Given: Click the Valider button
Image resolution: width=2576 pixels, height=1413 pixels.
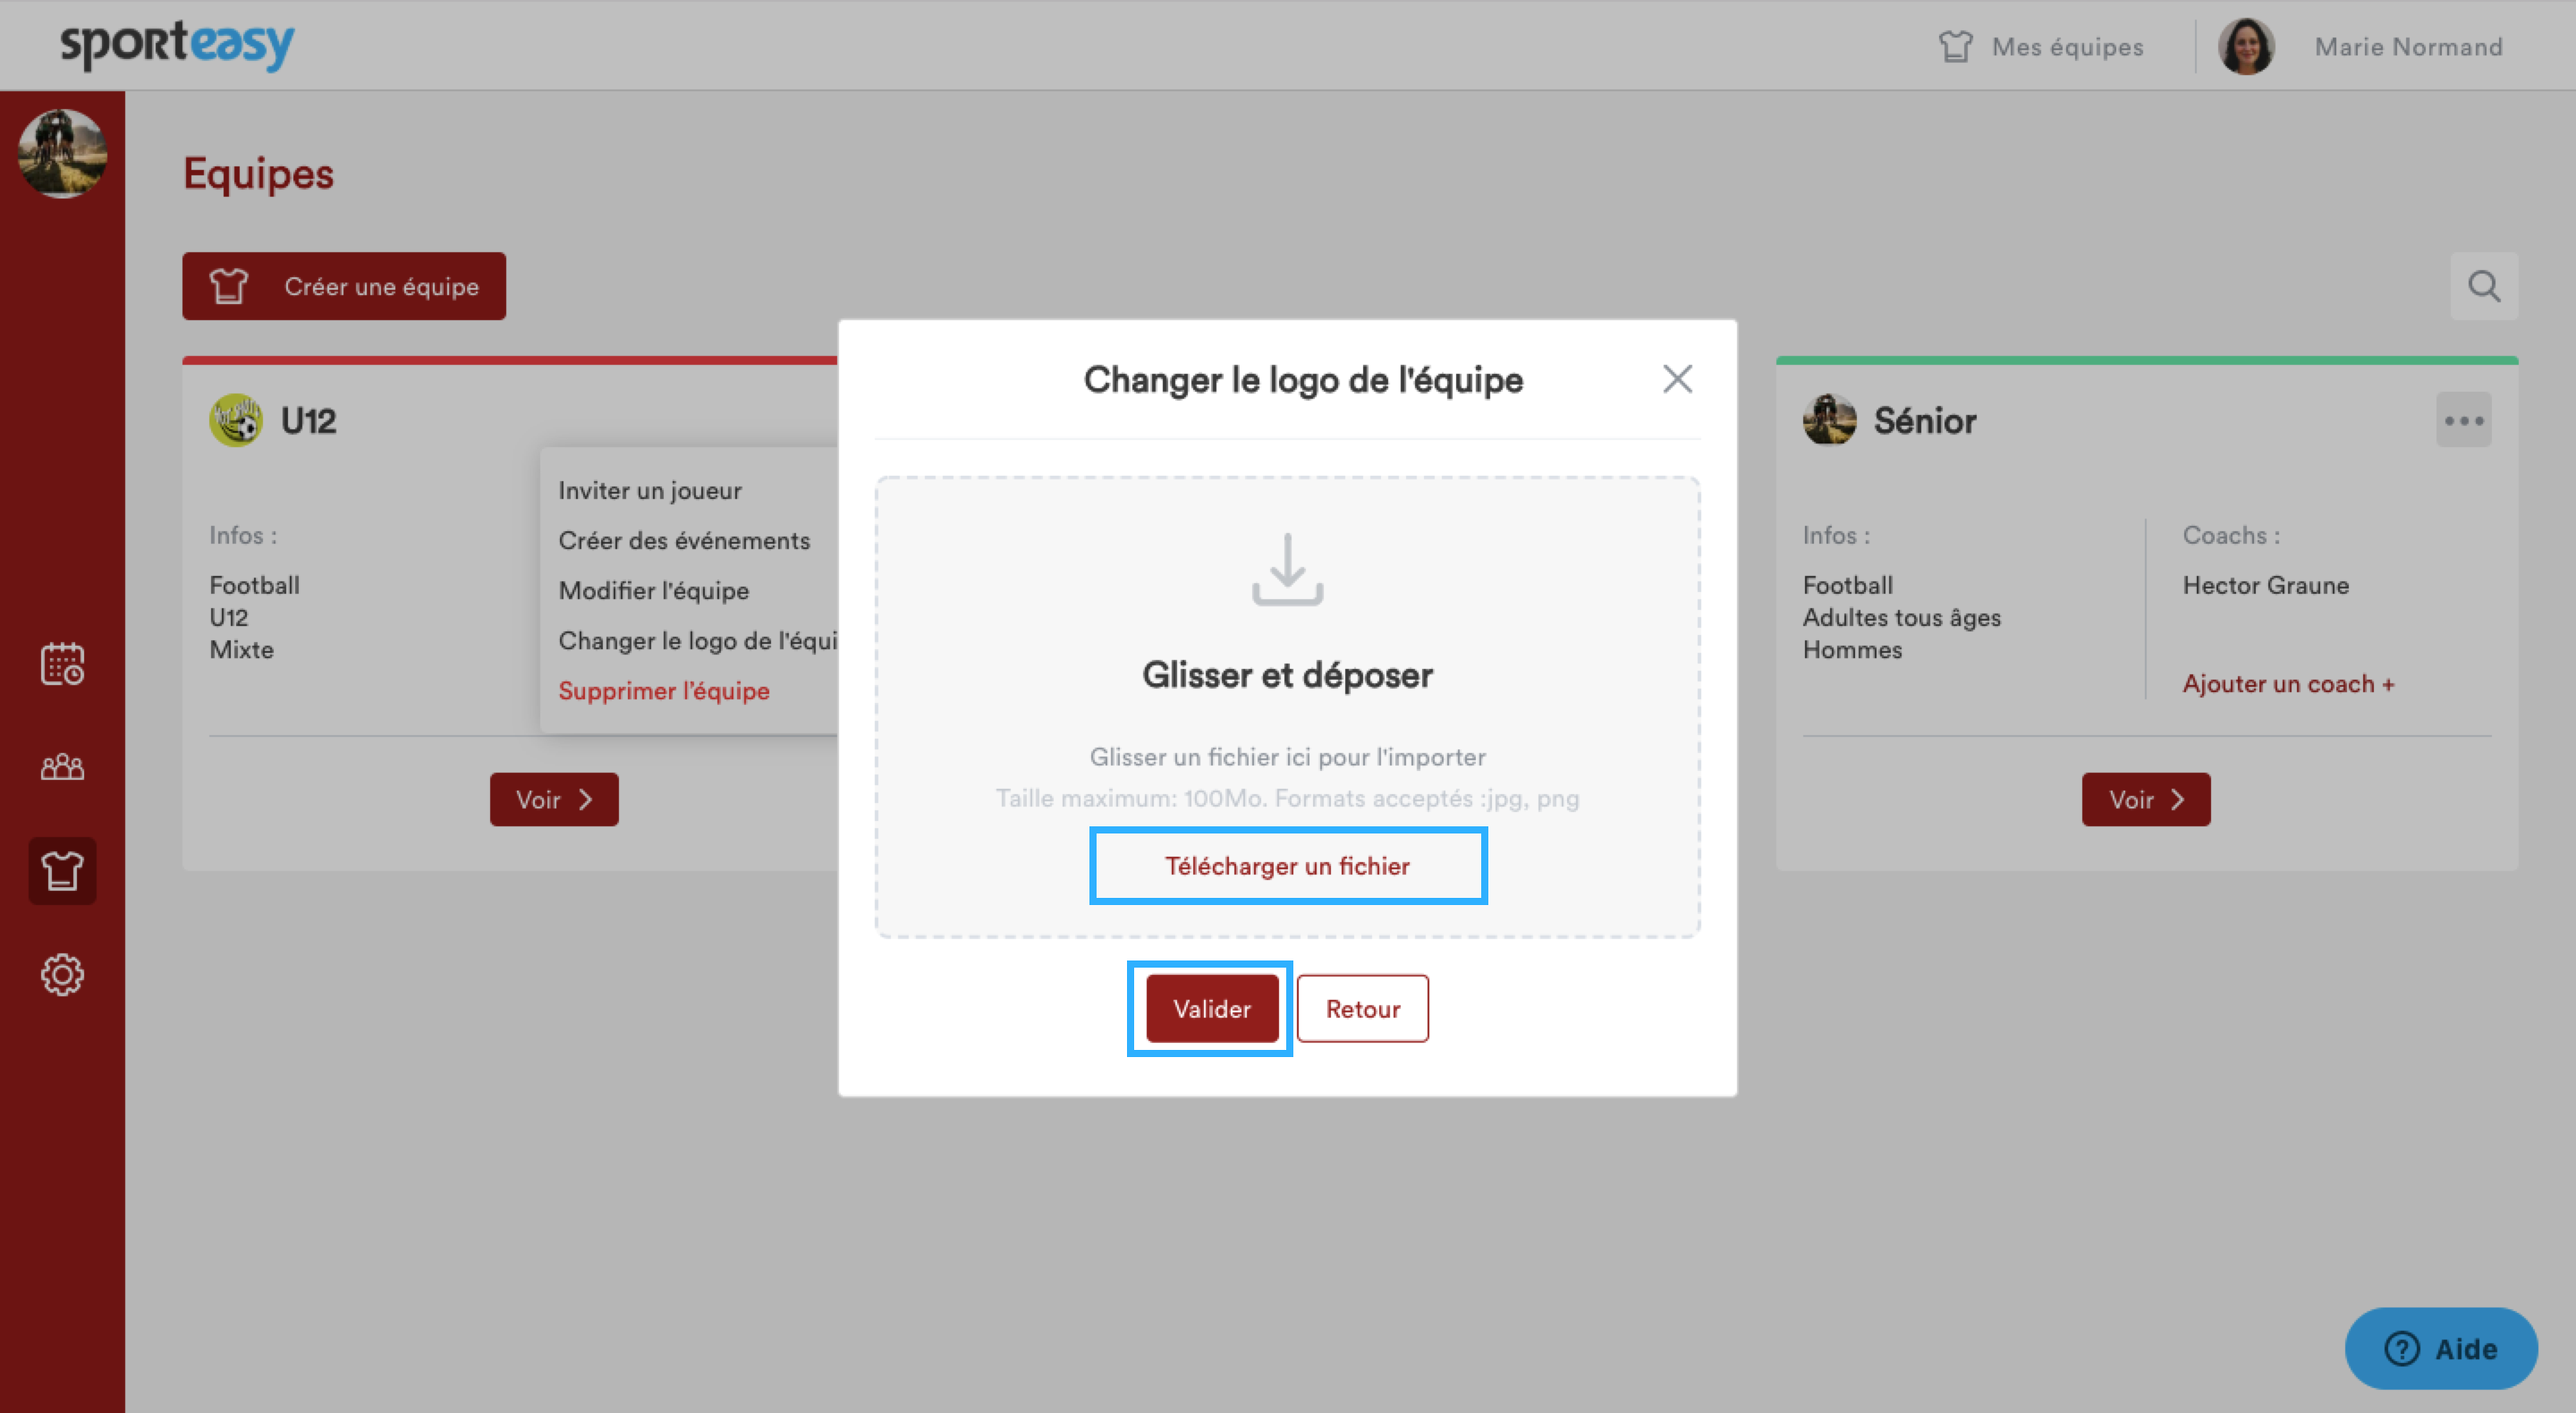Looking at the screenshot, I should (1211, 1008).
